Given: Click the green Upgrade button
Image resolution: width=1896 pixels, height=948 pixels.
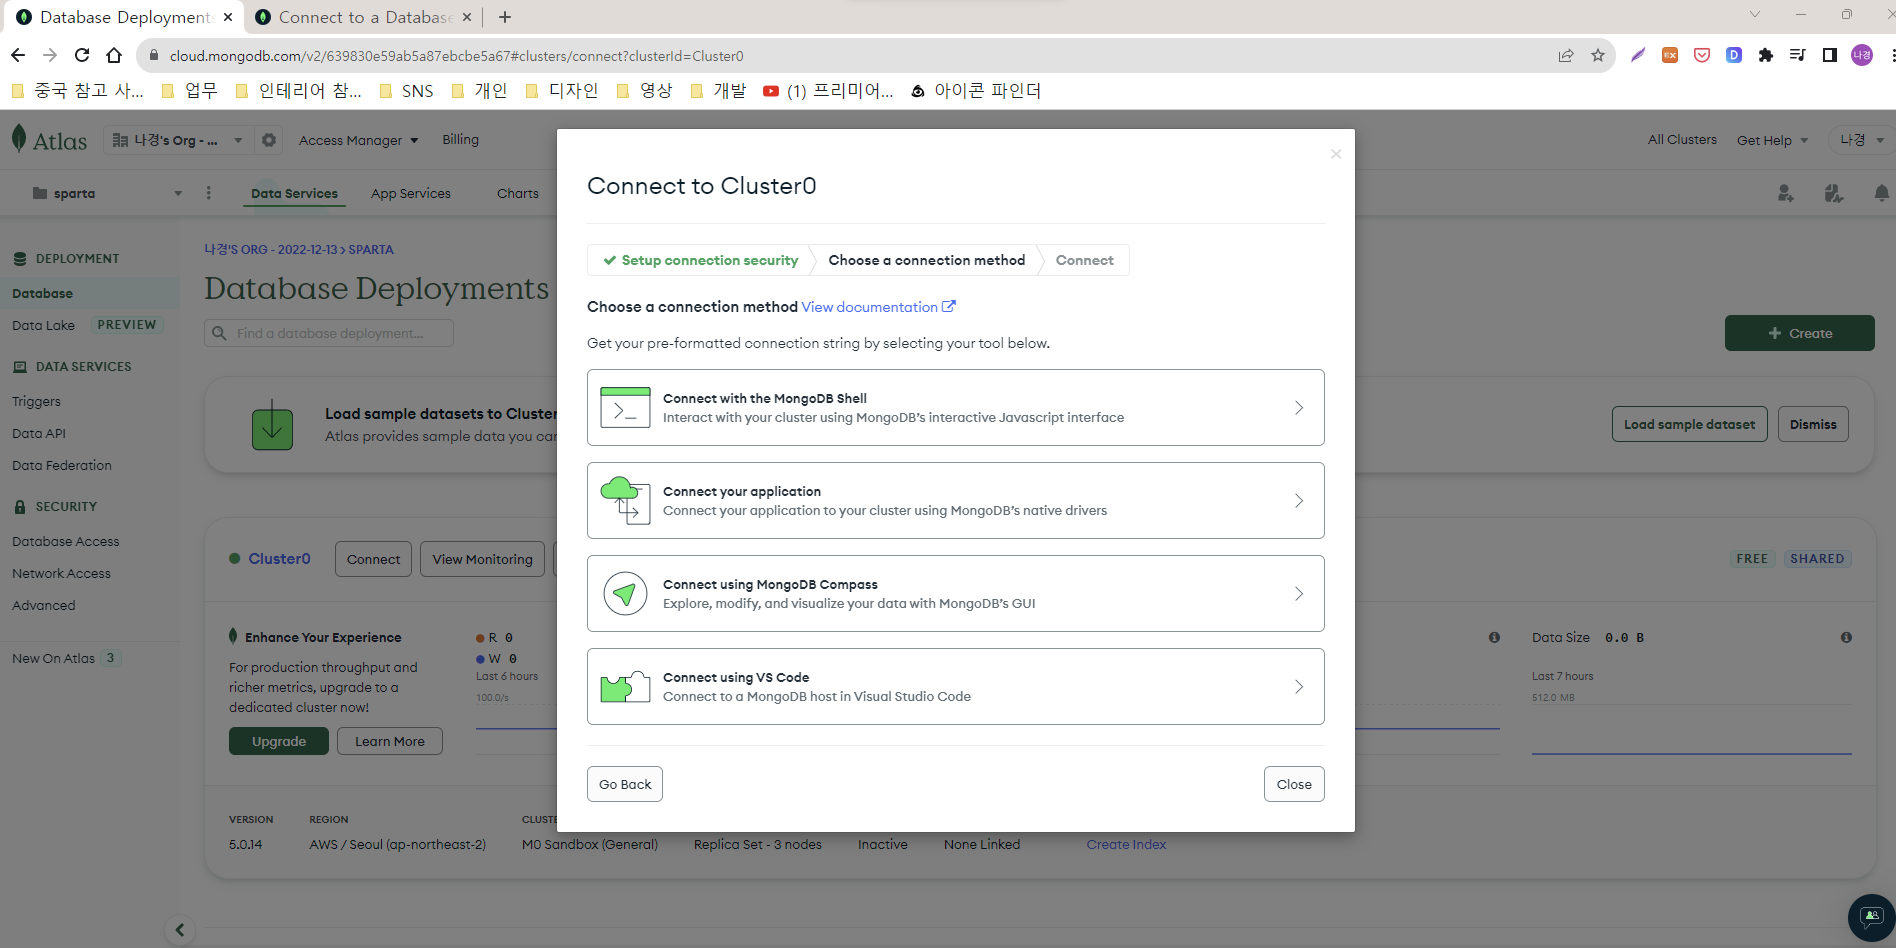Looking at the screenshot, I should (279, 741).
